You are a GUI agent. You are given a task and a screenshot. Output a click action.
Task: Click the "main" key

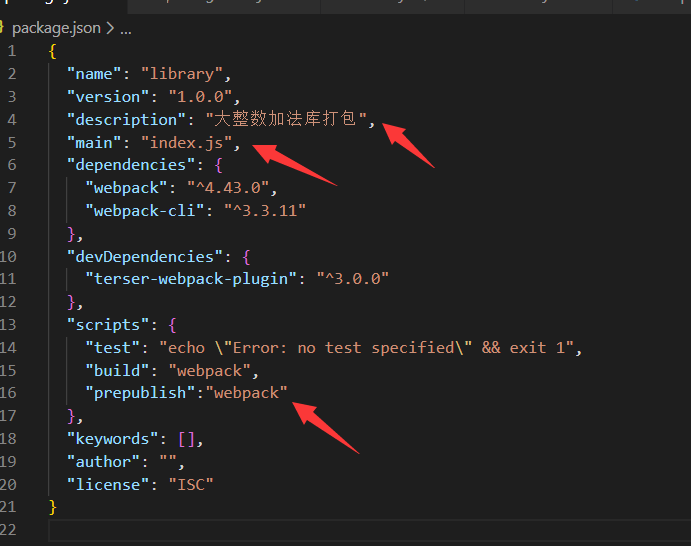[93, 143]
